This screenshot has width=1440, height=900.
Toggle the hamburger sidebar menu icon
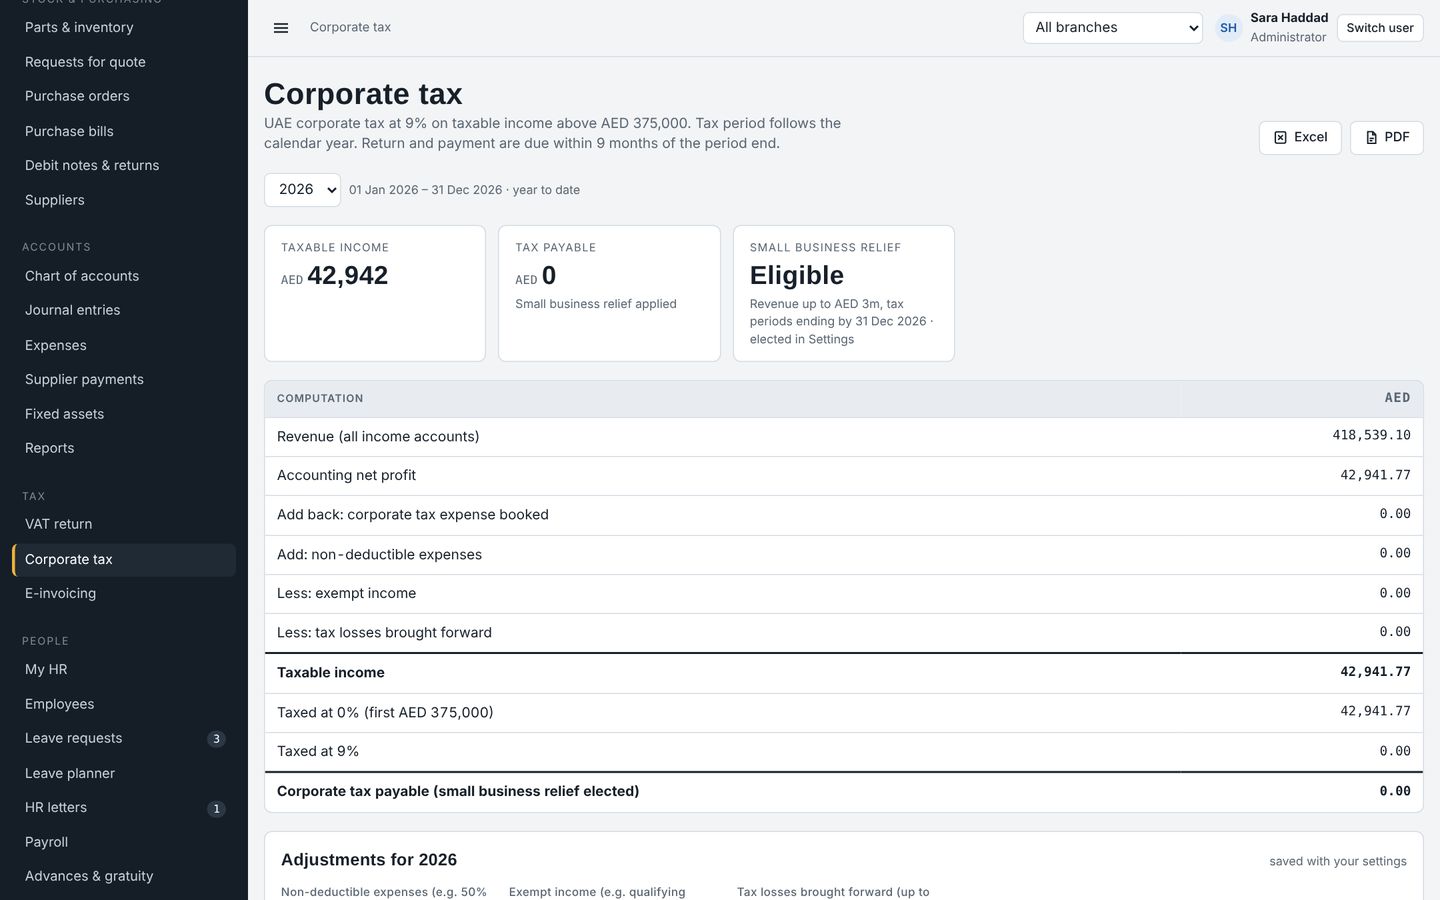coord(281,28)
